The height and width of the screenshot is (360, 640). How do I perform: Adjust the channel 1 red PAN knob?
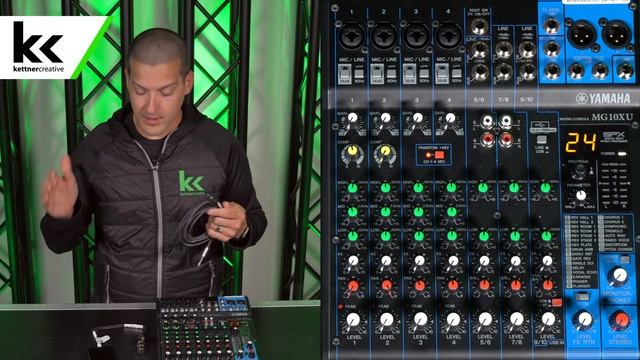353,286
